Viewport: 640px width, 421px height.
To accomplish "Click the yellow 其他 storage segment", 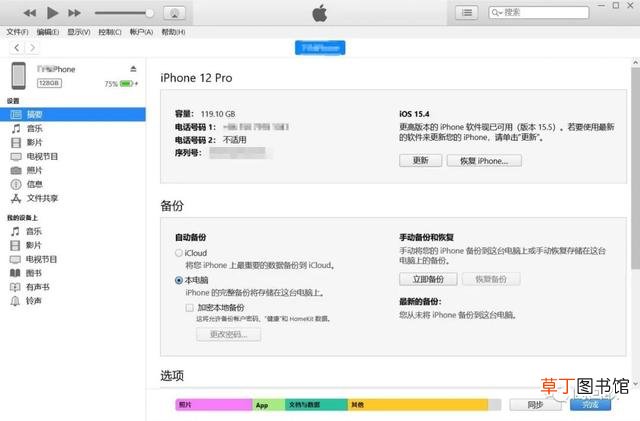I will (x=418, y=405).
